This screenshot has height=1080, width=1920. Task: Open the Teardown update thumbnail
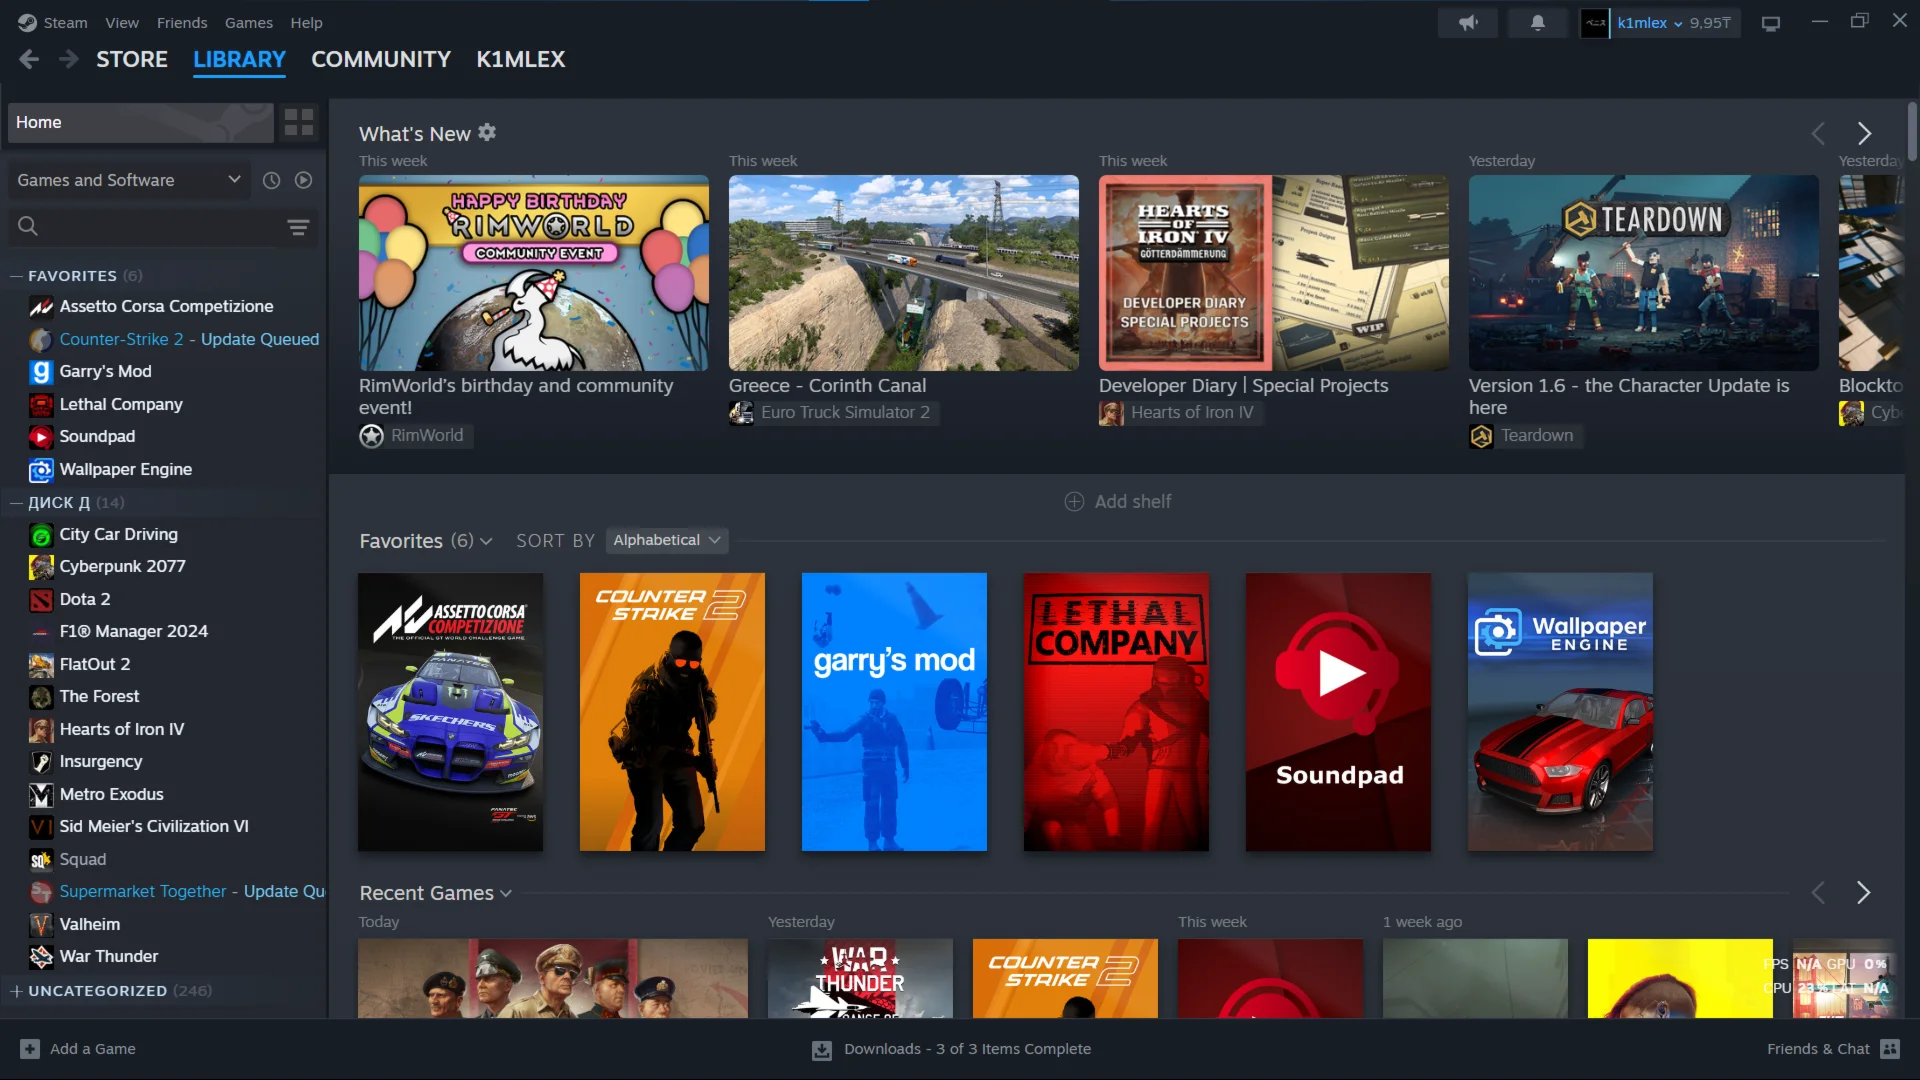[x=1643, y=272]
